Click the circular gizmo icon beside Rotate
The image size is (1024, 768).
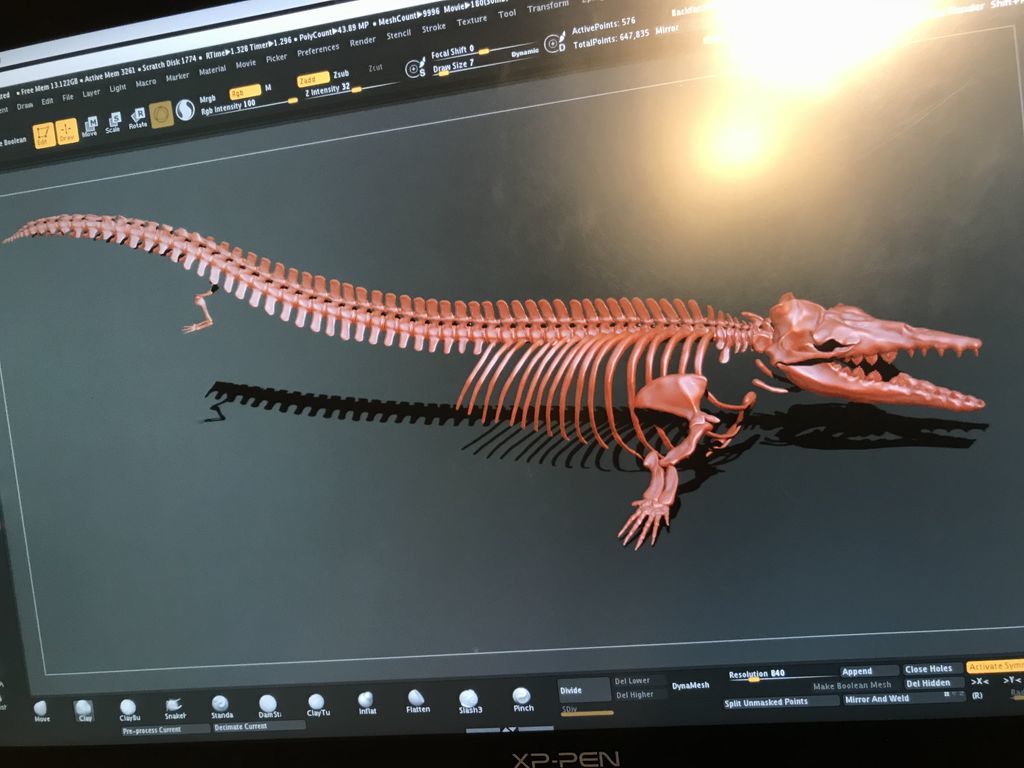click(x=161, y=114)
